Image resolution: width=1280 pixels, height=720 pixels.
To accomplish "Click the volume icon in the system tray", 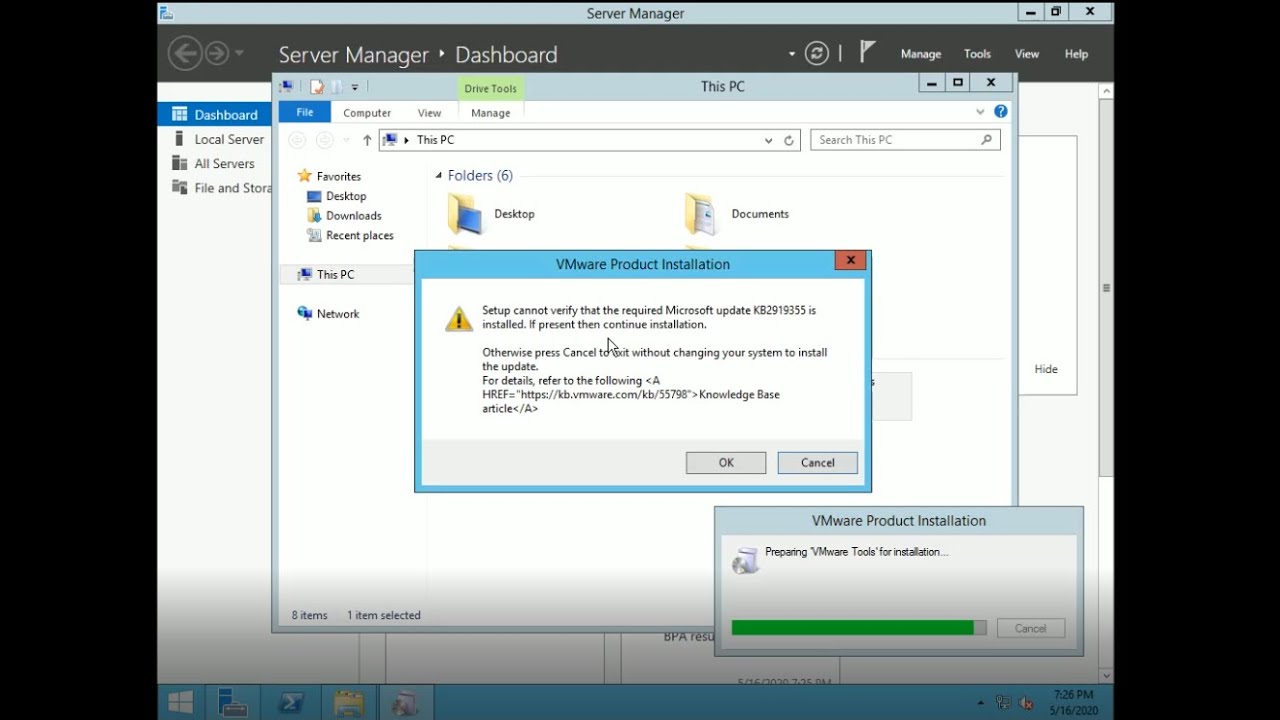I will (1024, 703).
